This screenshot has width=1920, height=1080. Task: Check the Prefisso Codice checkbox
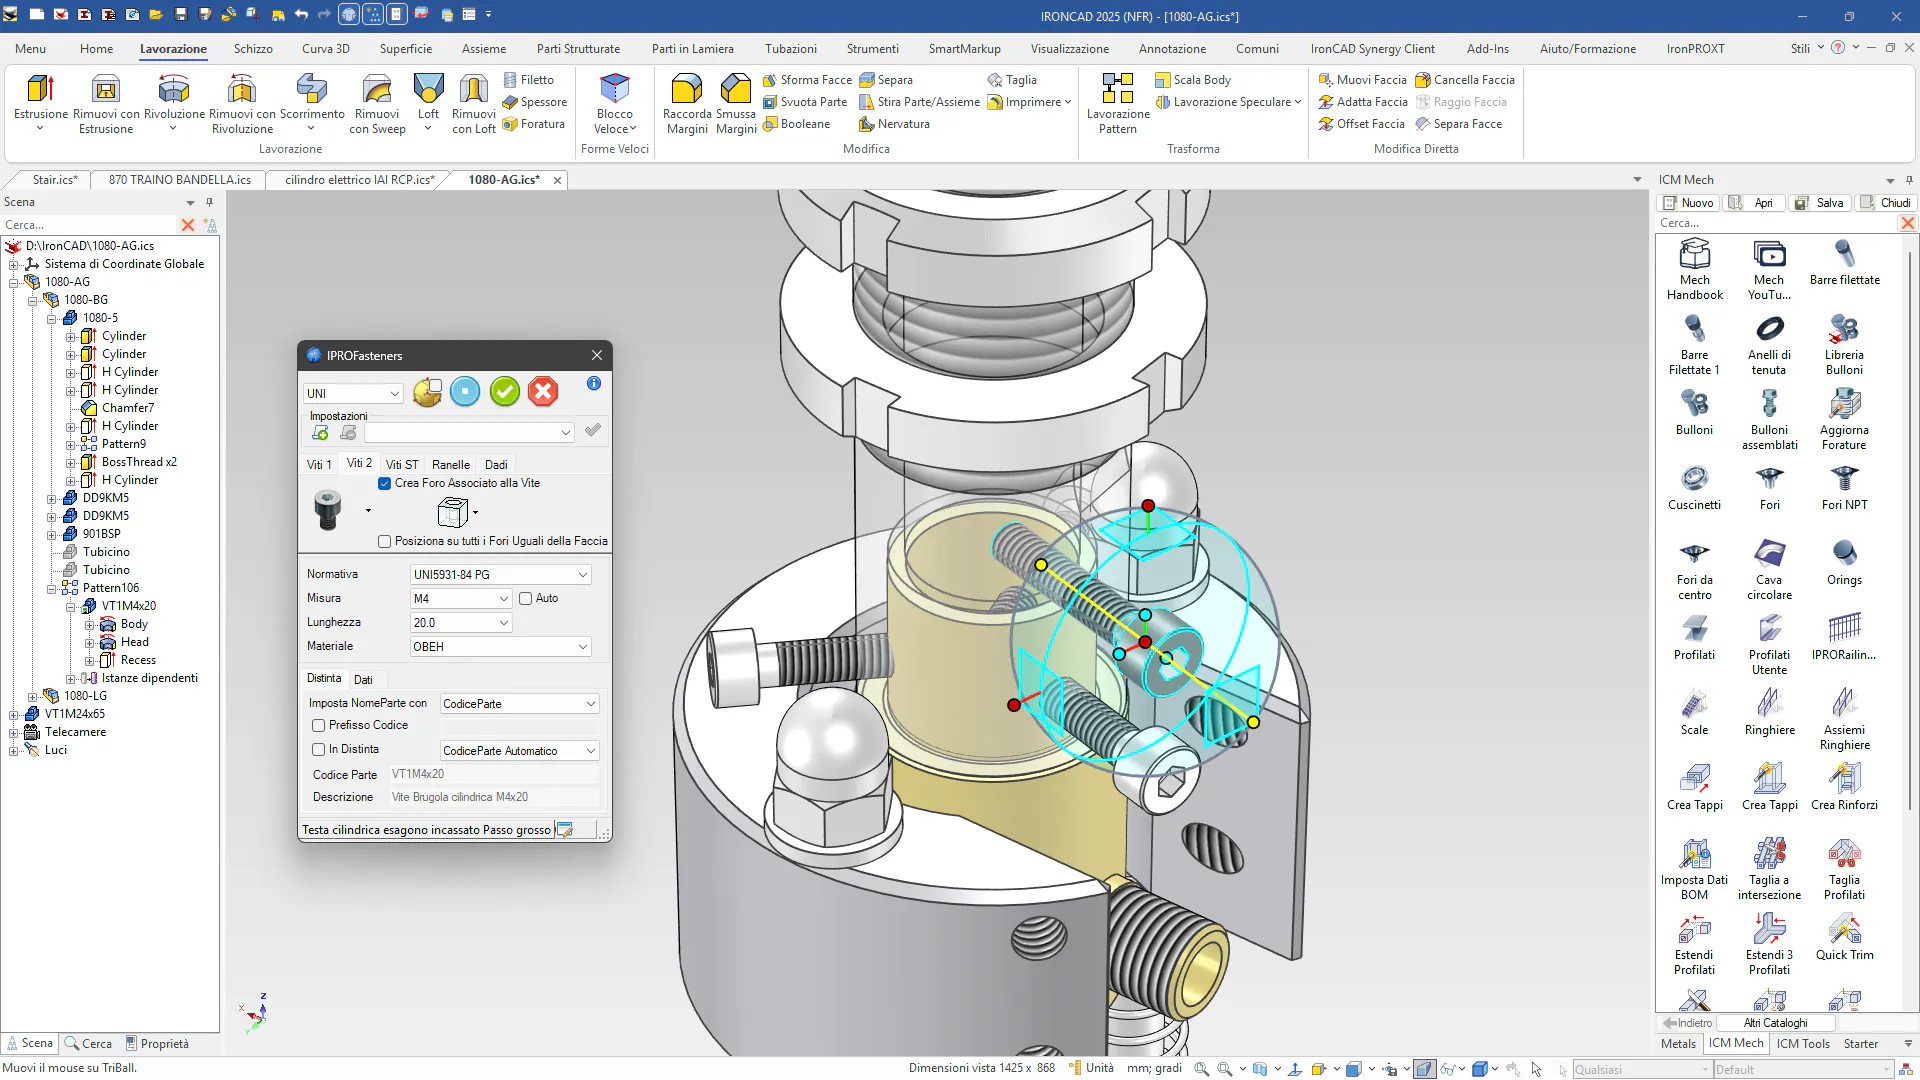[x=319, y=725]
